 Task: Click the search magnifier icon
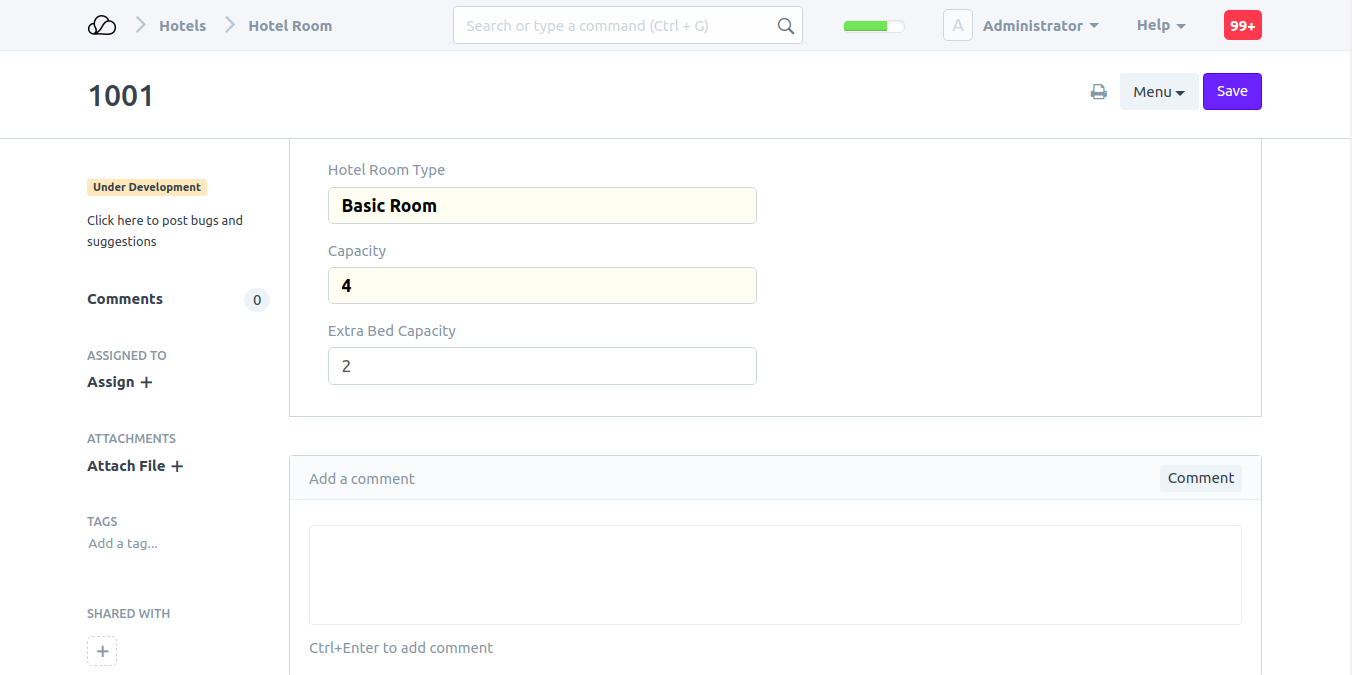click(786, 26)
